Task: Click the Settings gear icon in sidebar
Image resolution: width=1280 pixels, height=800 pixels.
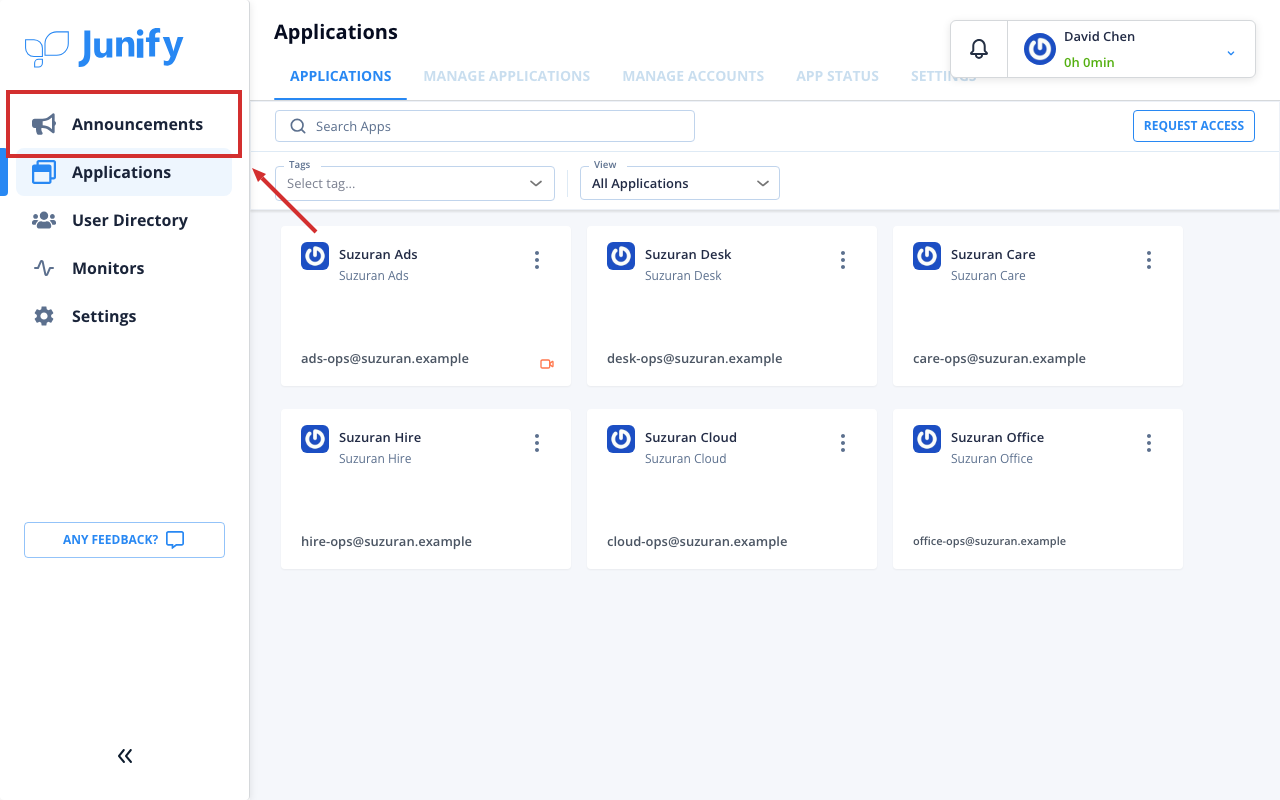Action: click(x=44, y=316)
